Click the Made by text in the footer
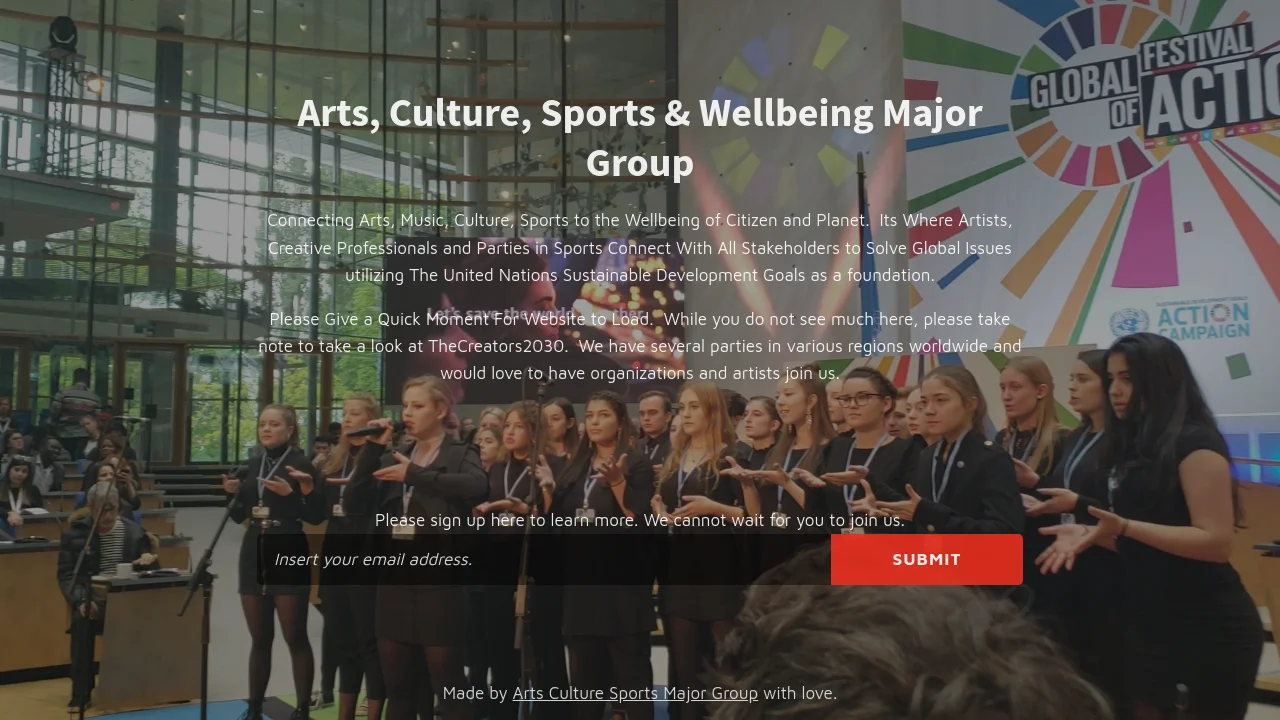The width and height of the screenshot is (1280, 720). click(x=475, y=693)
